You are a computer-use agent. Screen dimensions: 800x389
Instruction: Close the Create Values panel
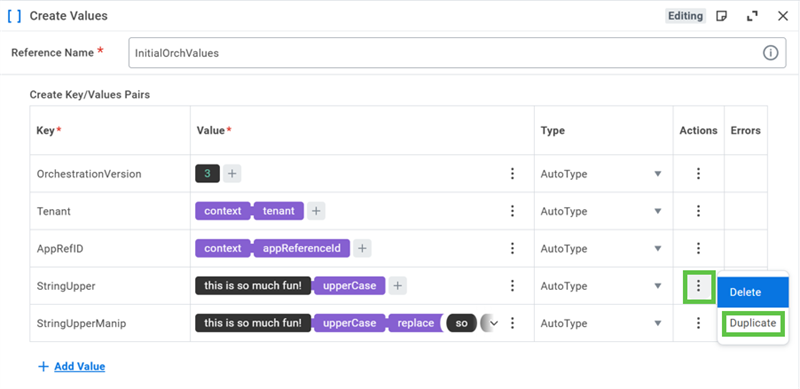pyautogui.click(x=783, y=16)
